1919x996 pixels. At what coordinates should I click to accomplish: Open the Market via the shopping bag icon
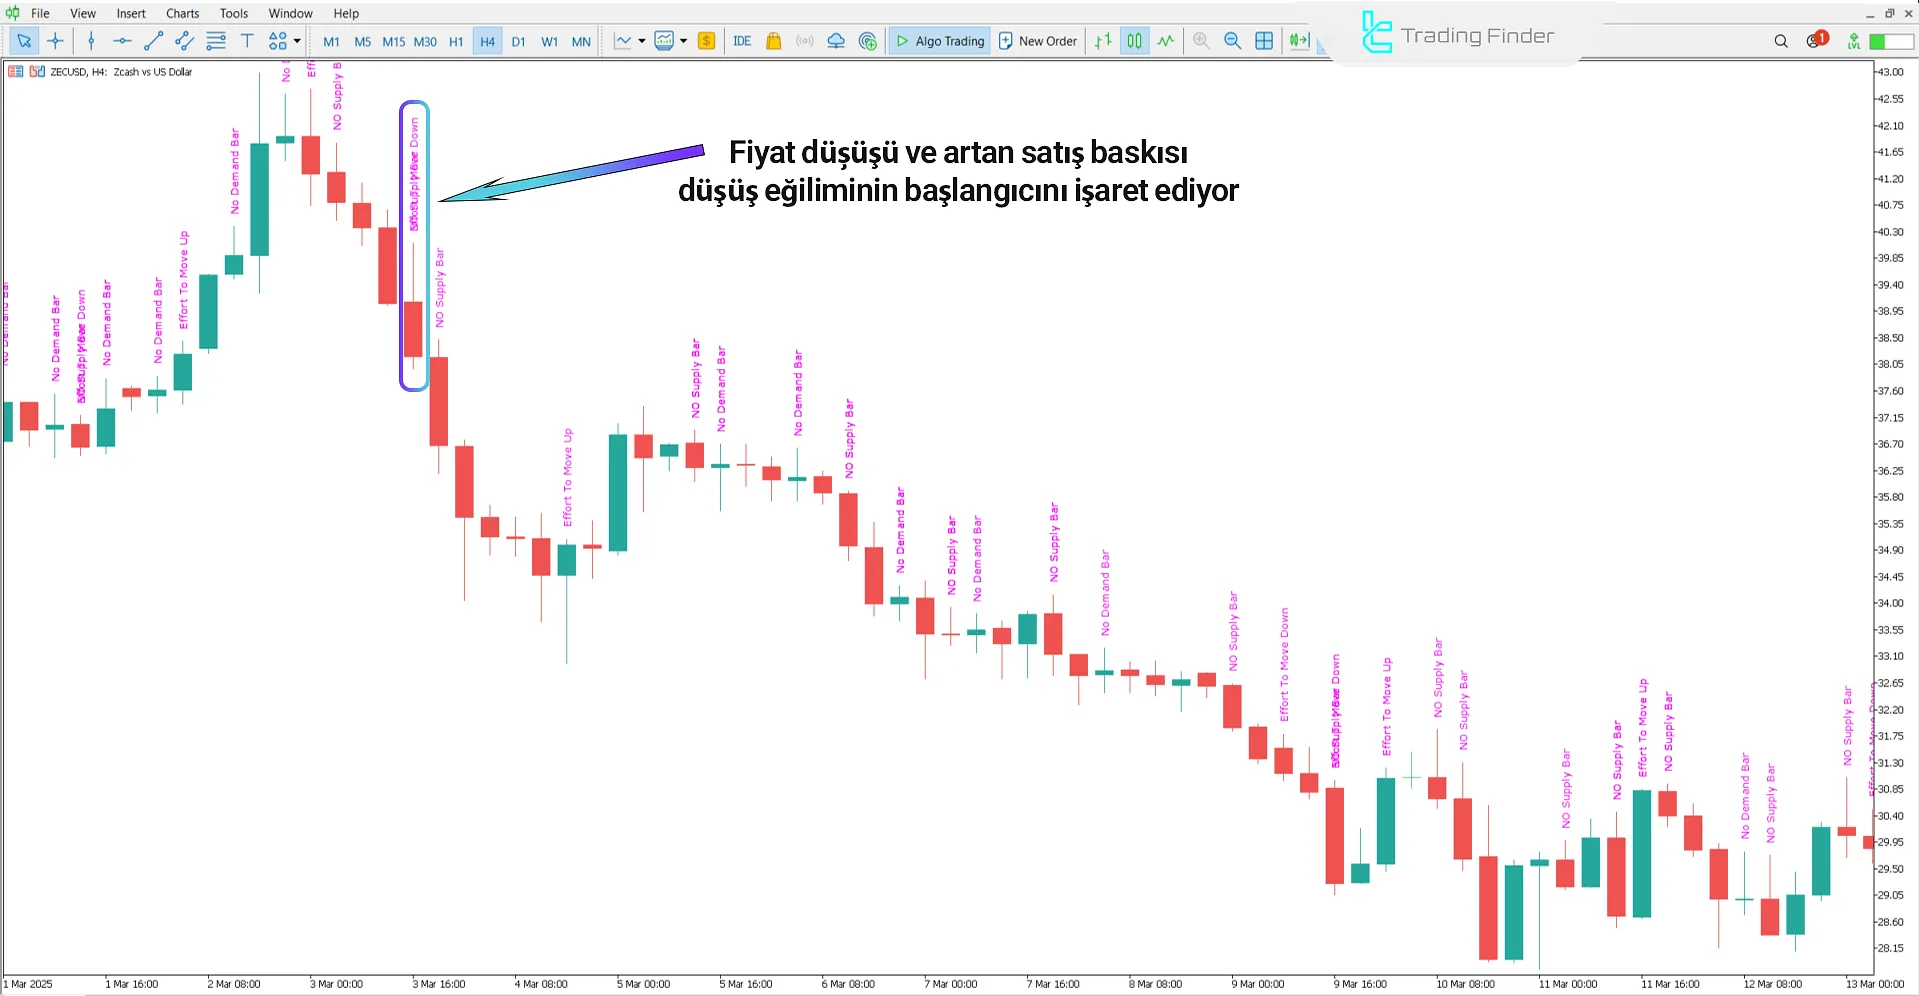773,41
